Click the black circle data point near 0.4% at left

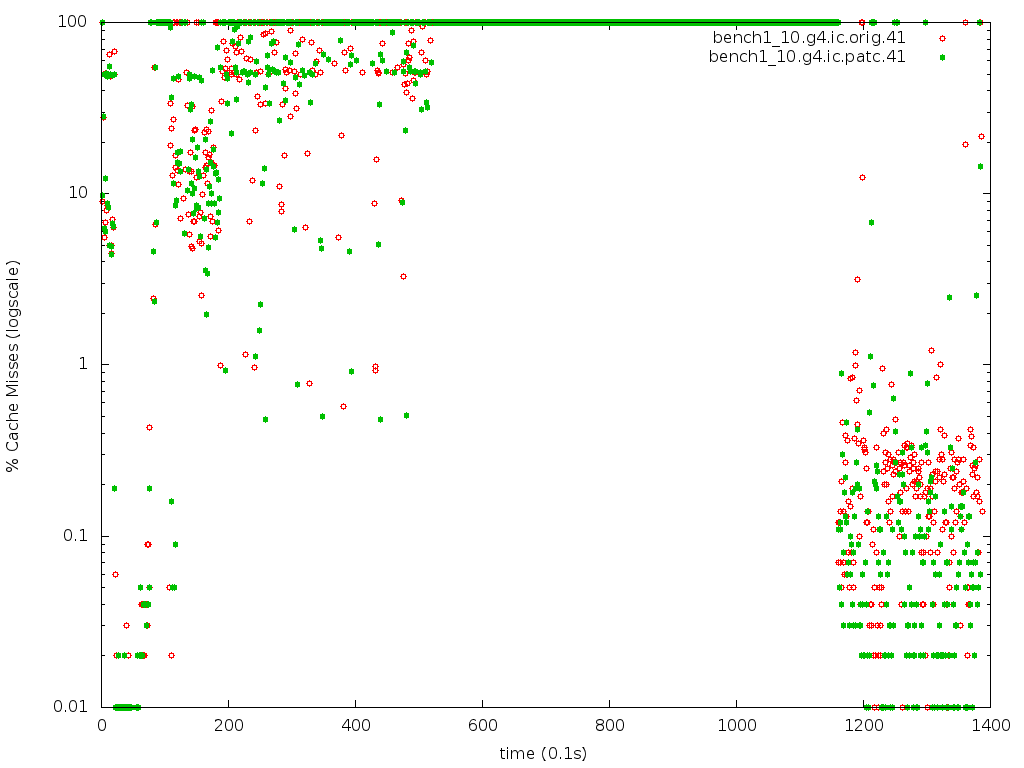tap(149, 427)
